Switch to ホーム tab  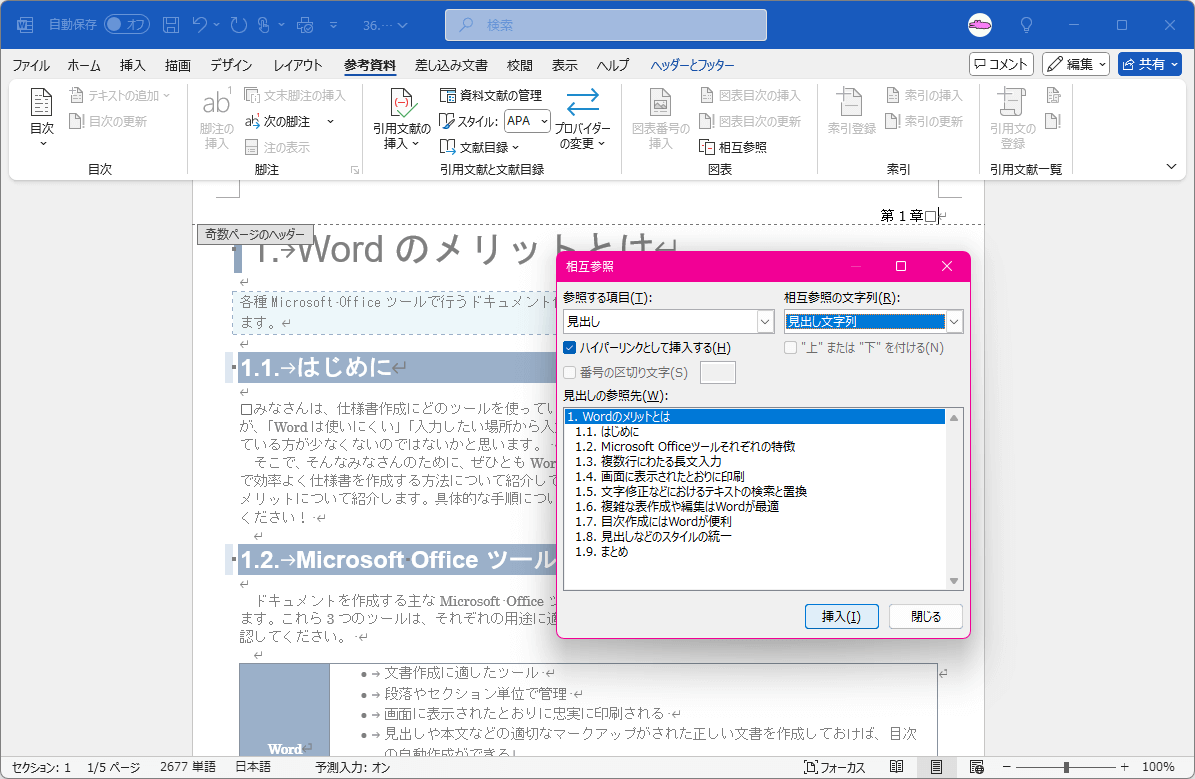(84, 66)
